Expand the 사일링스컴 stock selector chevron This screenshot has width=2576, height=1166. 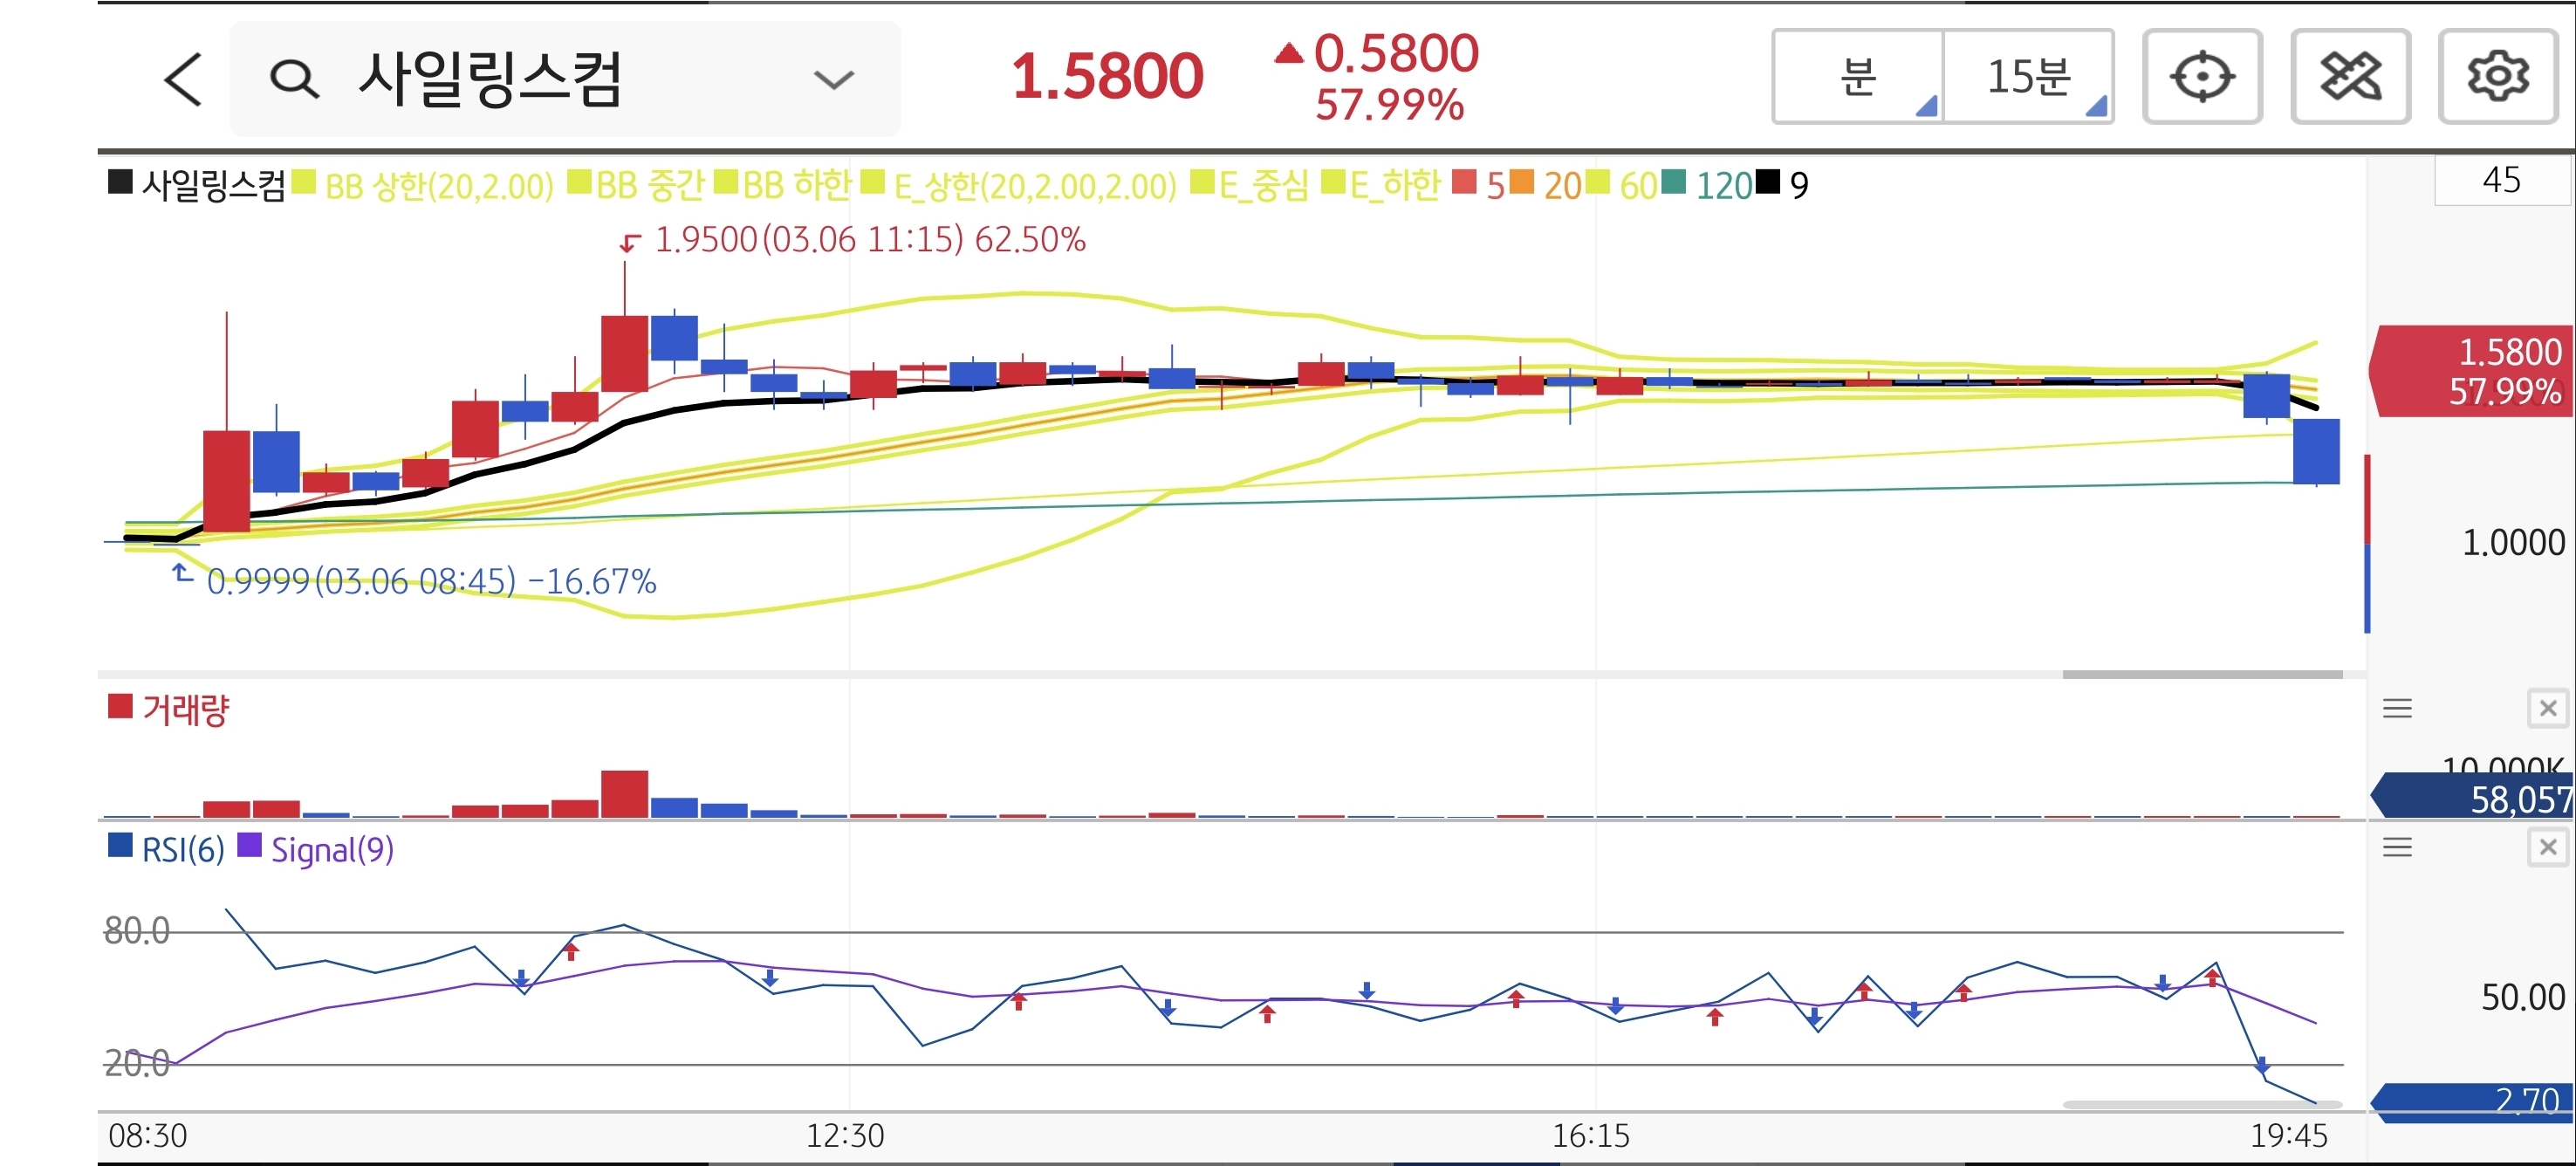click(x=833, y=79)
